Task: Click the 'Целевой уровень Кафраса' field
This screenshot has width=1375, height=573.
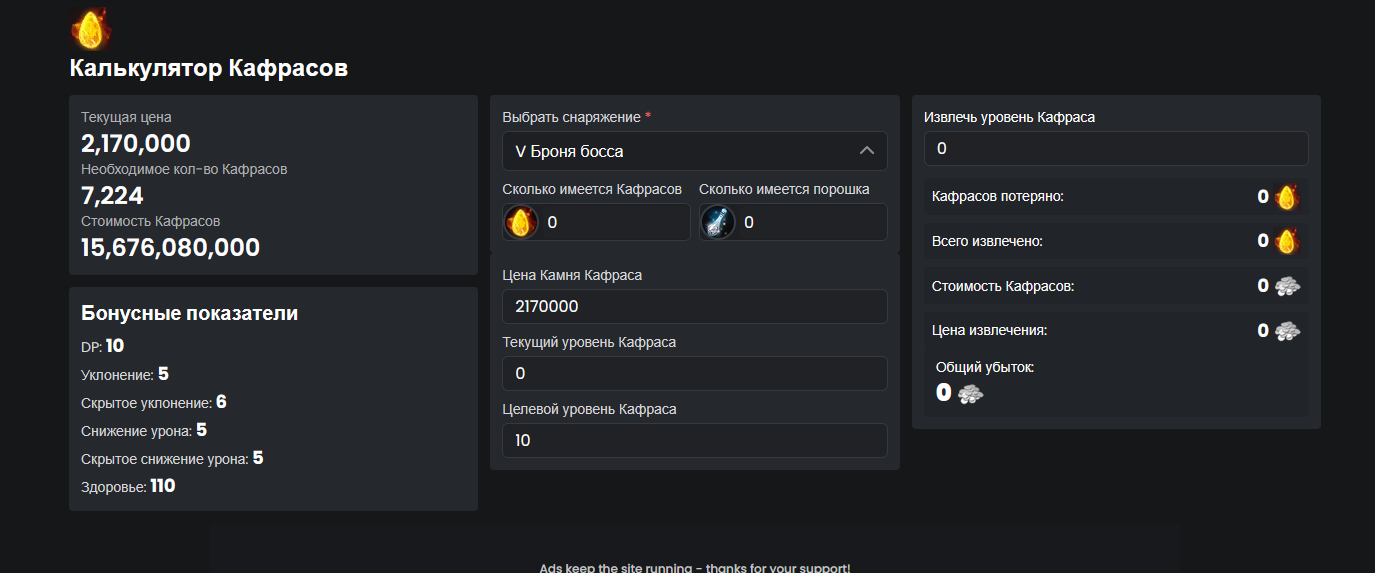Action: point(694,440)
